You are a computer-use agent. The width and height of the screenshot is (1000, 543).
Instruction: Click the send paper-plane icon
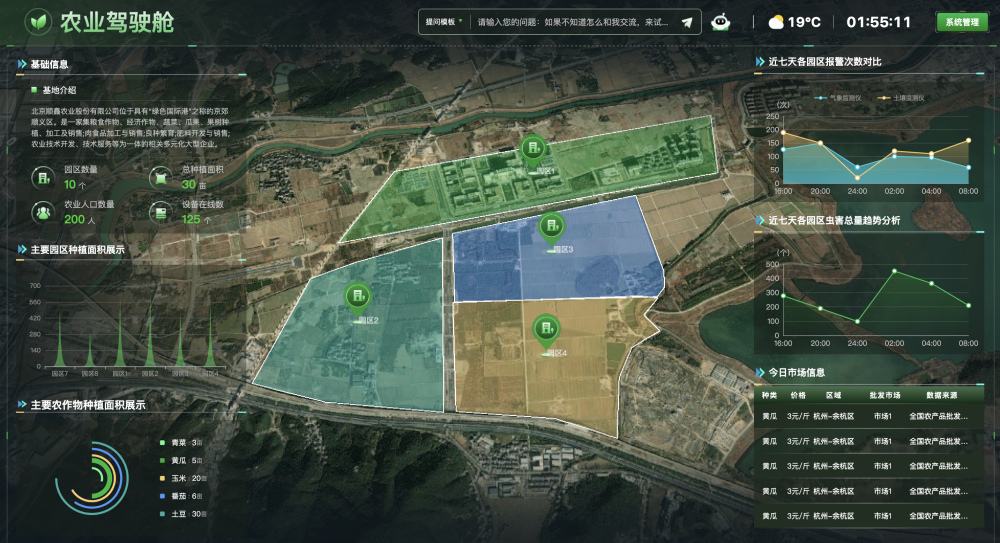pyautogui.click(x=687, y=22)
